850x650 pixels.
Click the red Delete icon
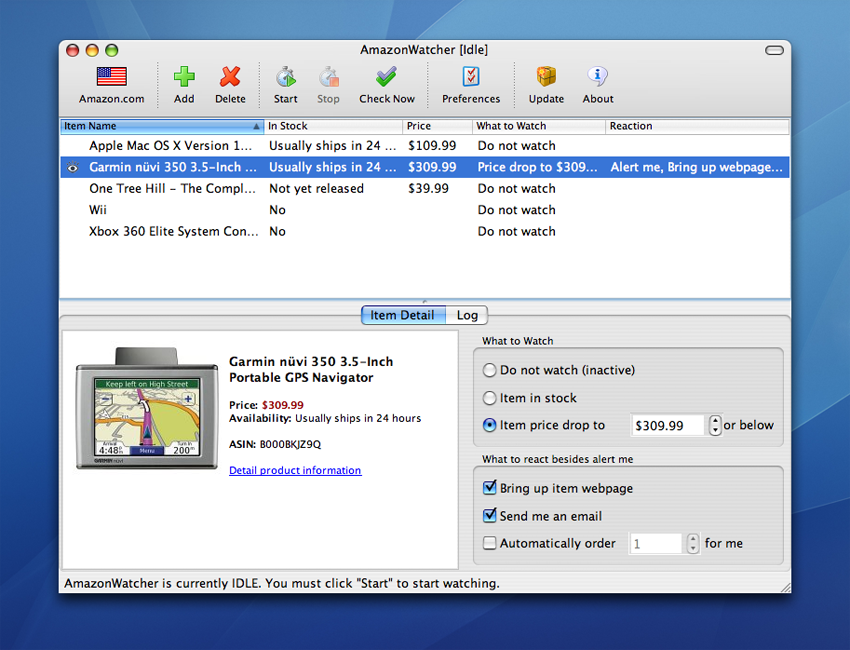pos(230,76)
